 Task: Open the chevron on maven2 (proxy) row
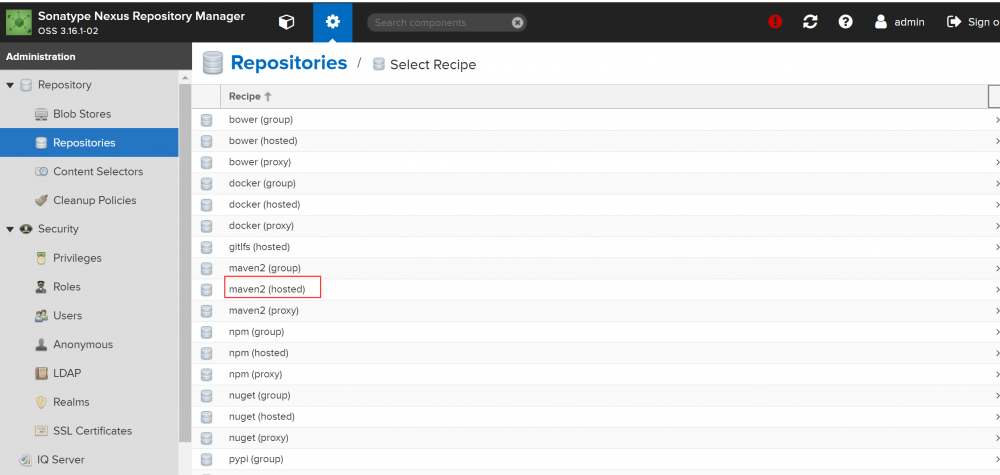[x=996, y=311]
